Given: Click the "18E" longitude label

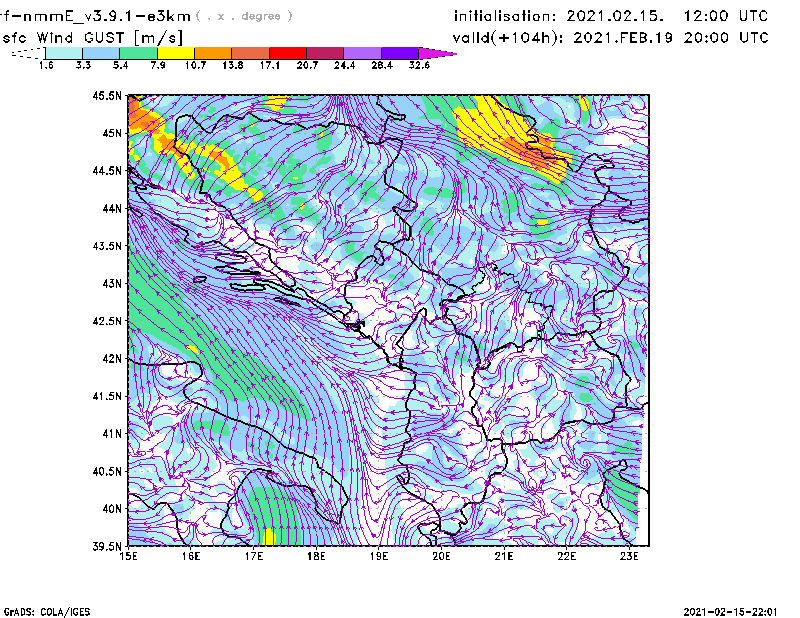Looking at the screenshot, I should [316, 556].
